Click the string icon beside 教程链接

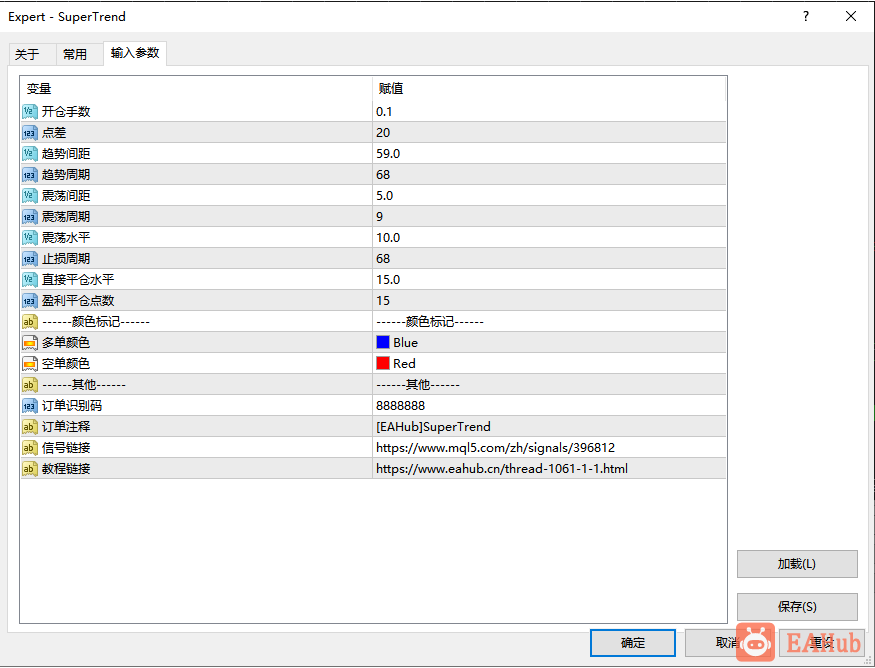(x=29, y=469)
